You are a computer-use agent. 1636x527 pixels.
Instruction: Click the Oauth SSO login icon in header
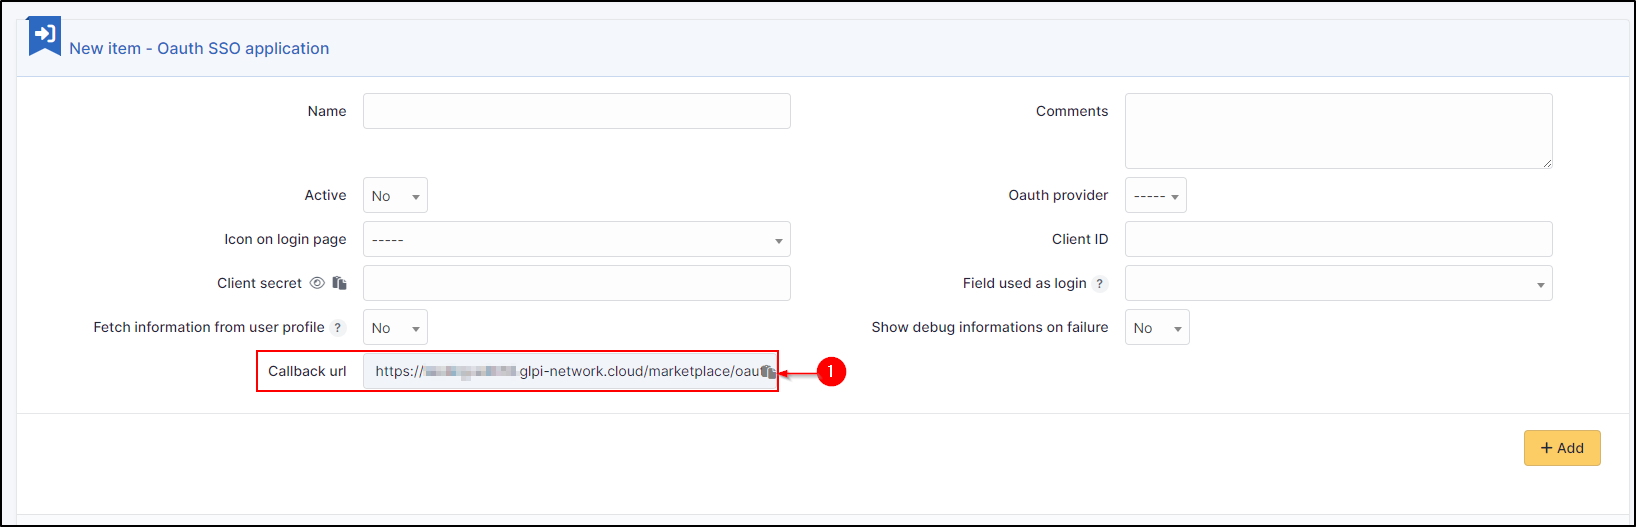click(x=44, y=35)
